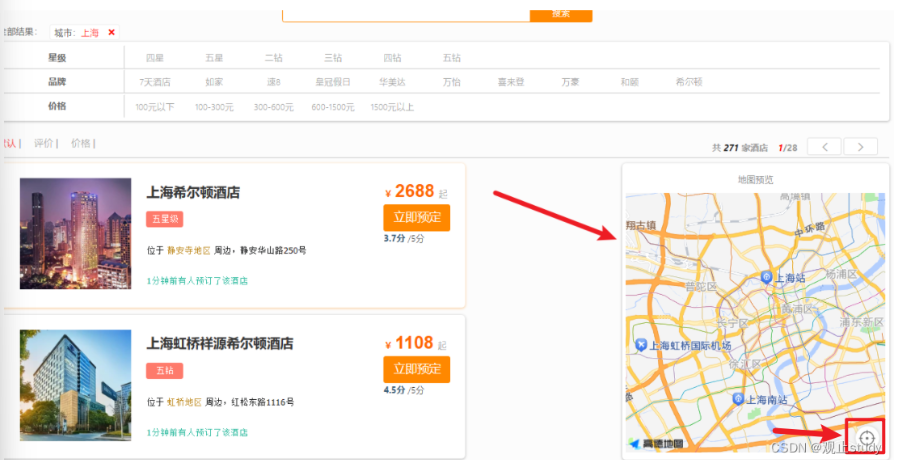The image size is (897, 460).
Task: Click the 共 271 家酒店 count
Action: (x=740, y=148)
